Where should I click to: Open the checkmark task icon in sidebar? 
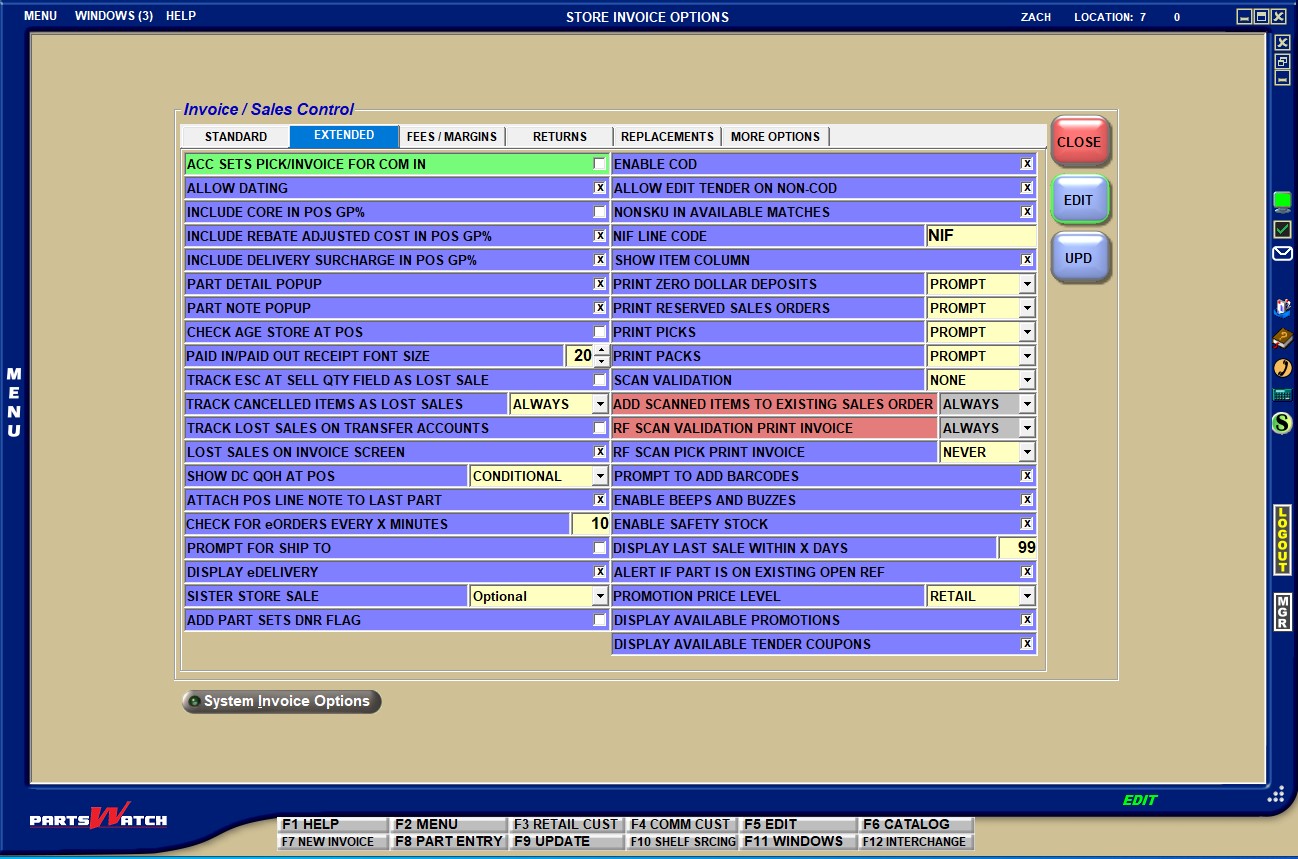click(1282, 230)
